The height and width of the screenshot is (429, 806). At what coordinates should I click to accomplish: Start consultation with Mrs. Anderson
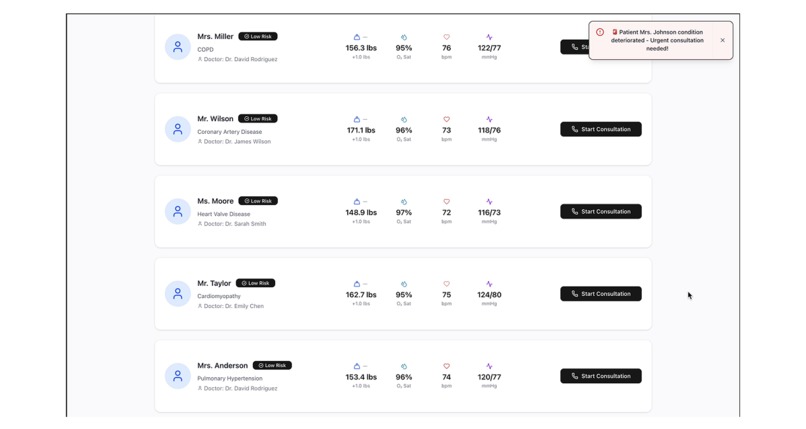600,376
